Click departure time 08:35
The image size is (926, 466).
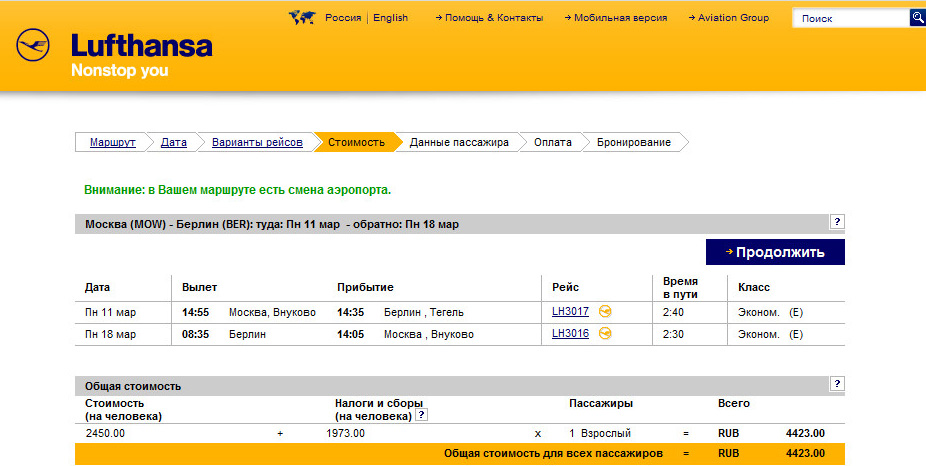[x=195, y=334]
